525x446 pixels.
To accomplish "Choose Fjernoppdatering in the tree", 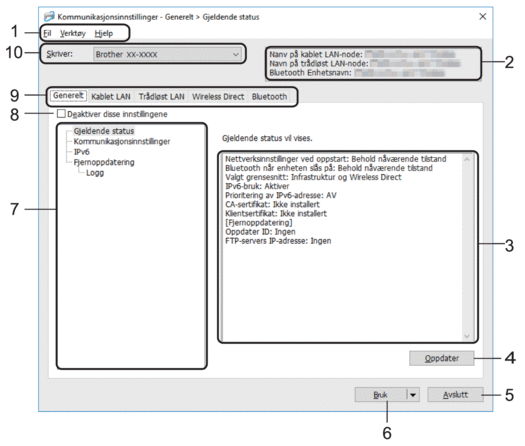I will click(x=104, y=162).
